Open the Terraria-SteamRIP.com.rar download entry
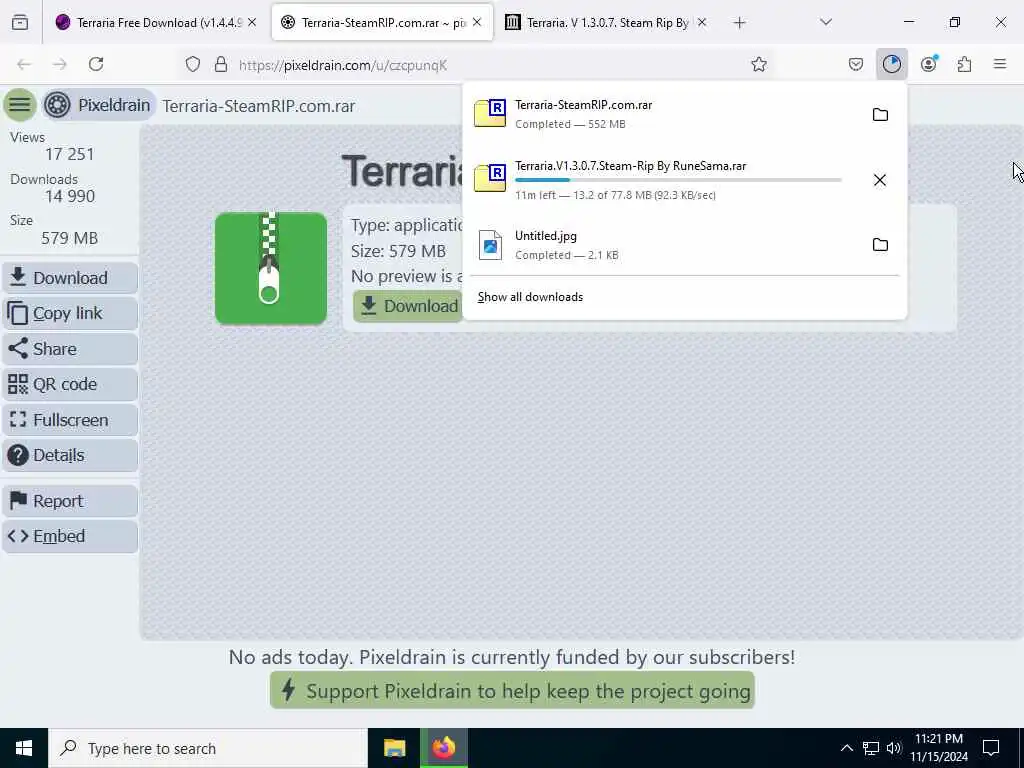Viewport: 1024px width, 768px height. [665, 114]
